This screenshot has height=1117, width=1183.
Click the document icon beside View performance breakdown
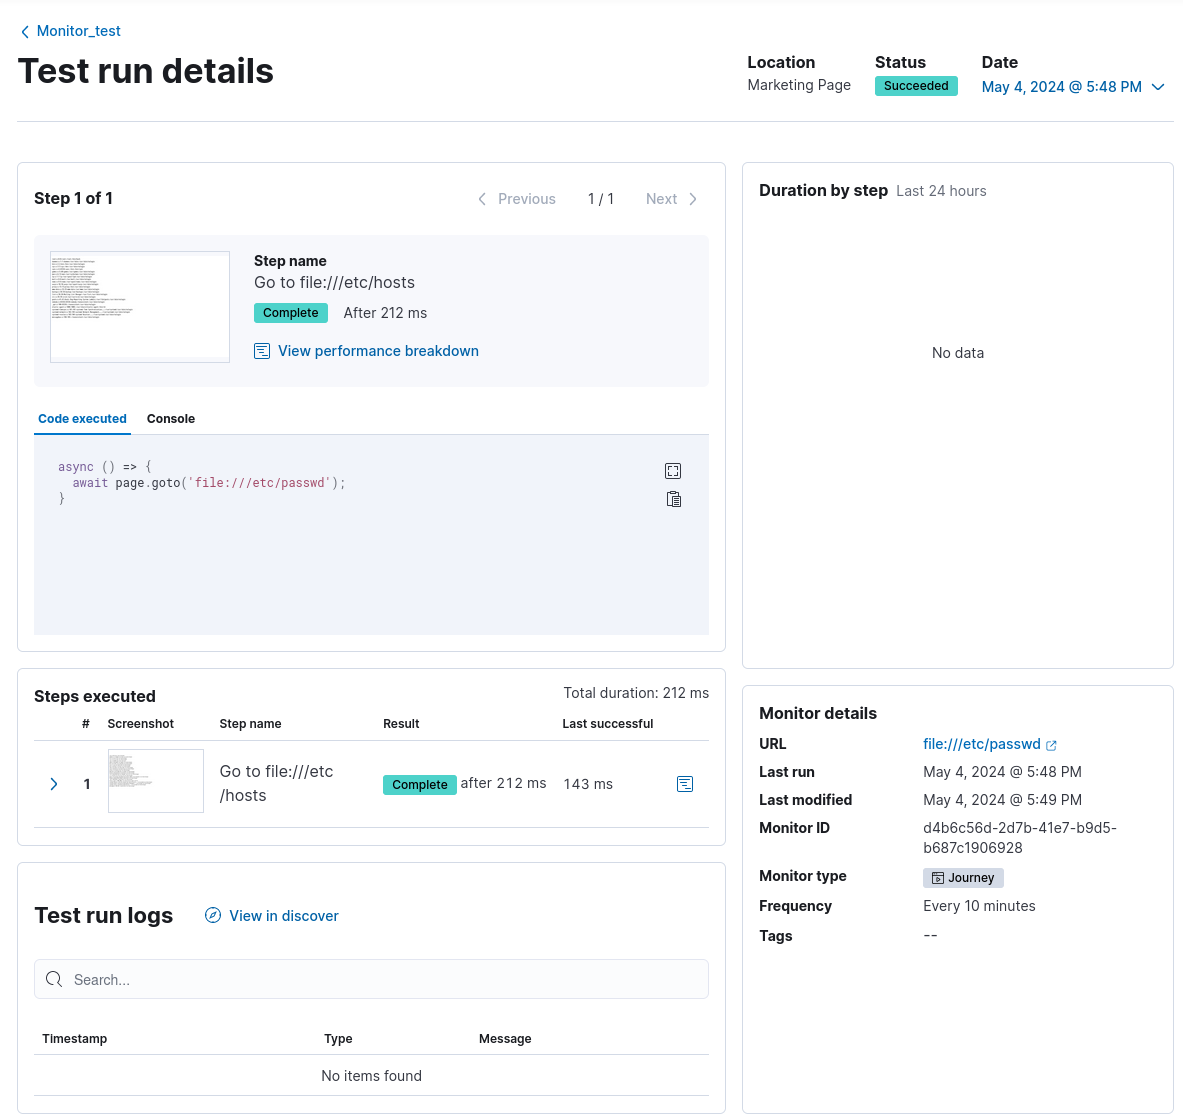[262, 351]
